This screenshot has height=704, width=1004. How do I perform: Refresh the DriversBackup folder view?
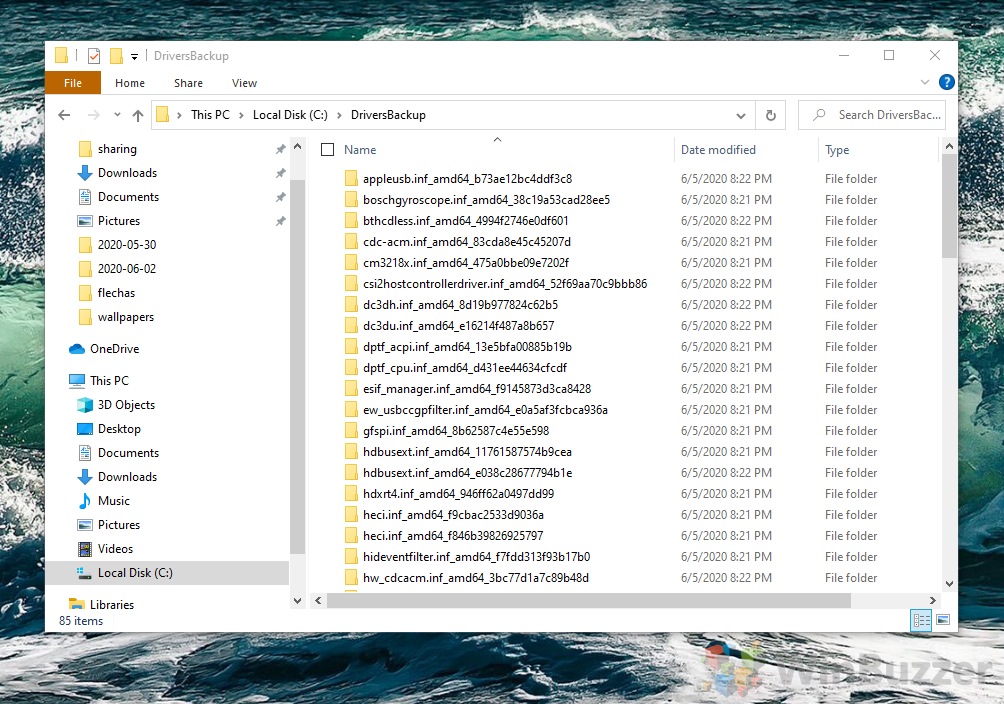(770, 115)
